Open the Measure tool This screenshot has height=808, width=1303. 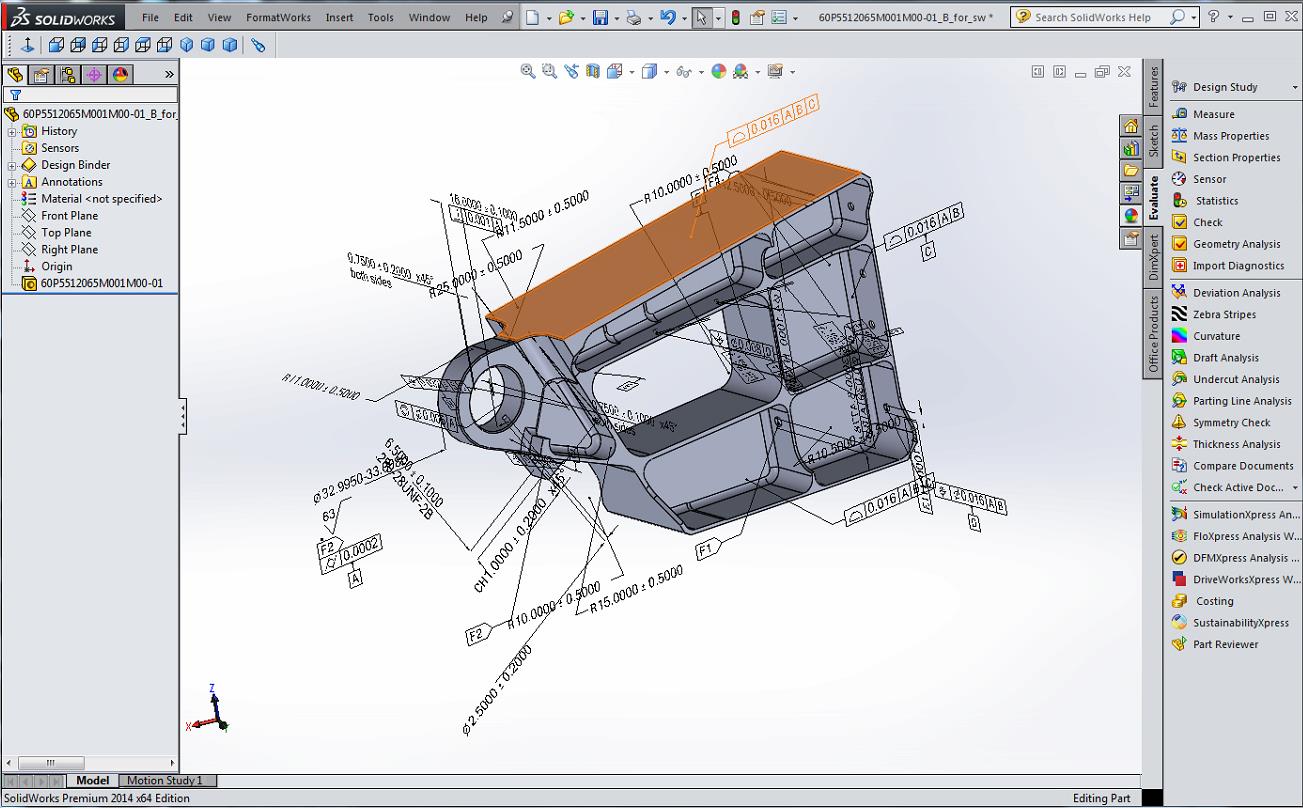1213,114
